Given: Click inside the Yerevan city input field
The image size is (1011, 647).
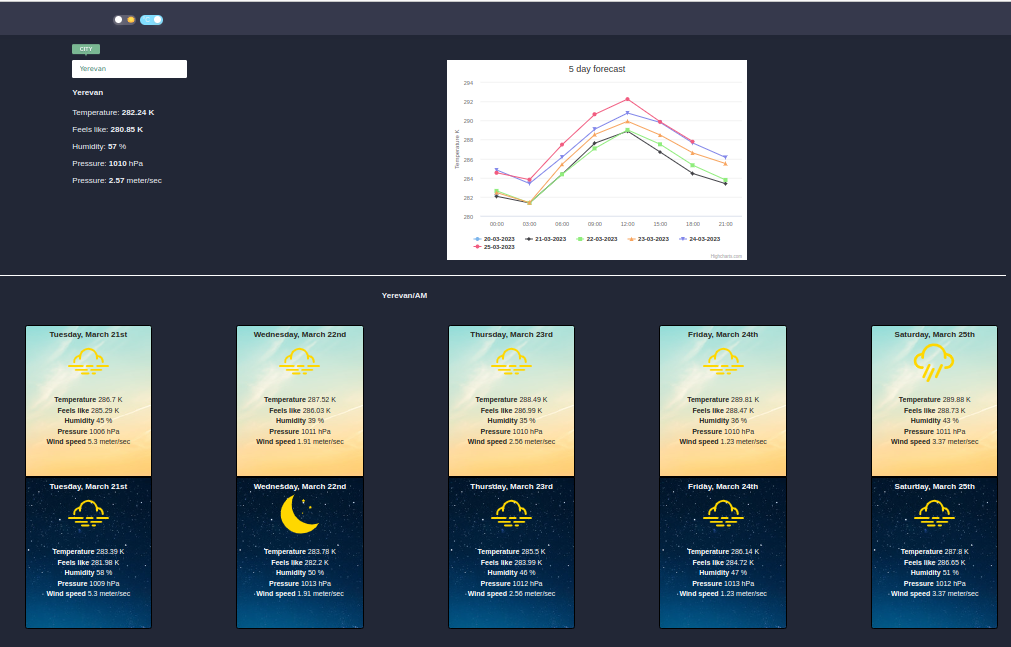Looking at the screenshot, I should 128,68.
